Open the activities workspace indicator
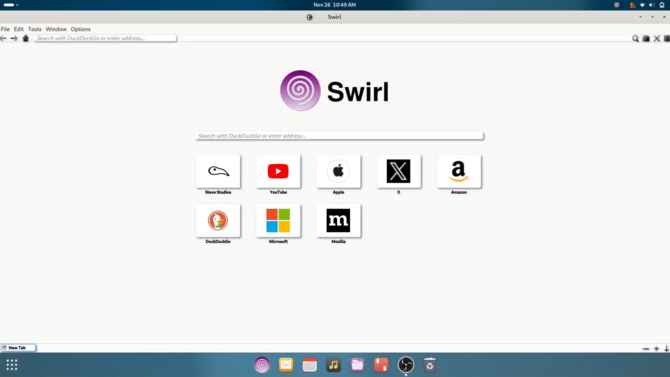Viewport: 670px width, 377px height. 11,5
